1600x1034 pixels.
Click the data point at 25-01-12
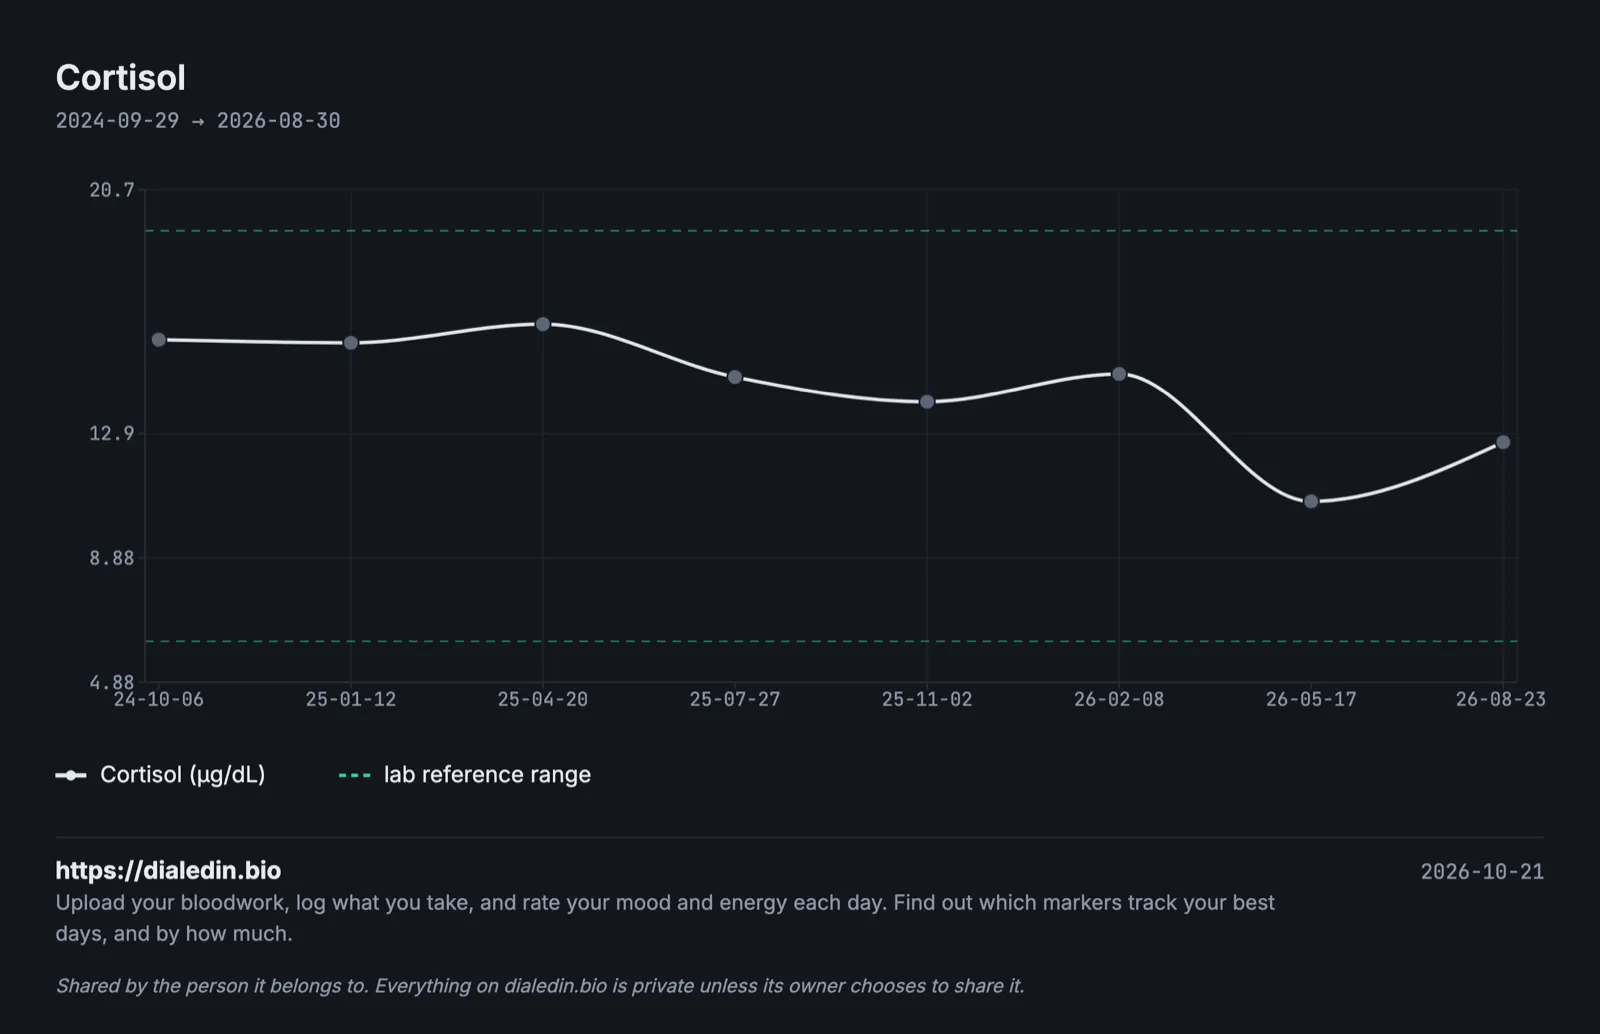[351, 343]
